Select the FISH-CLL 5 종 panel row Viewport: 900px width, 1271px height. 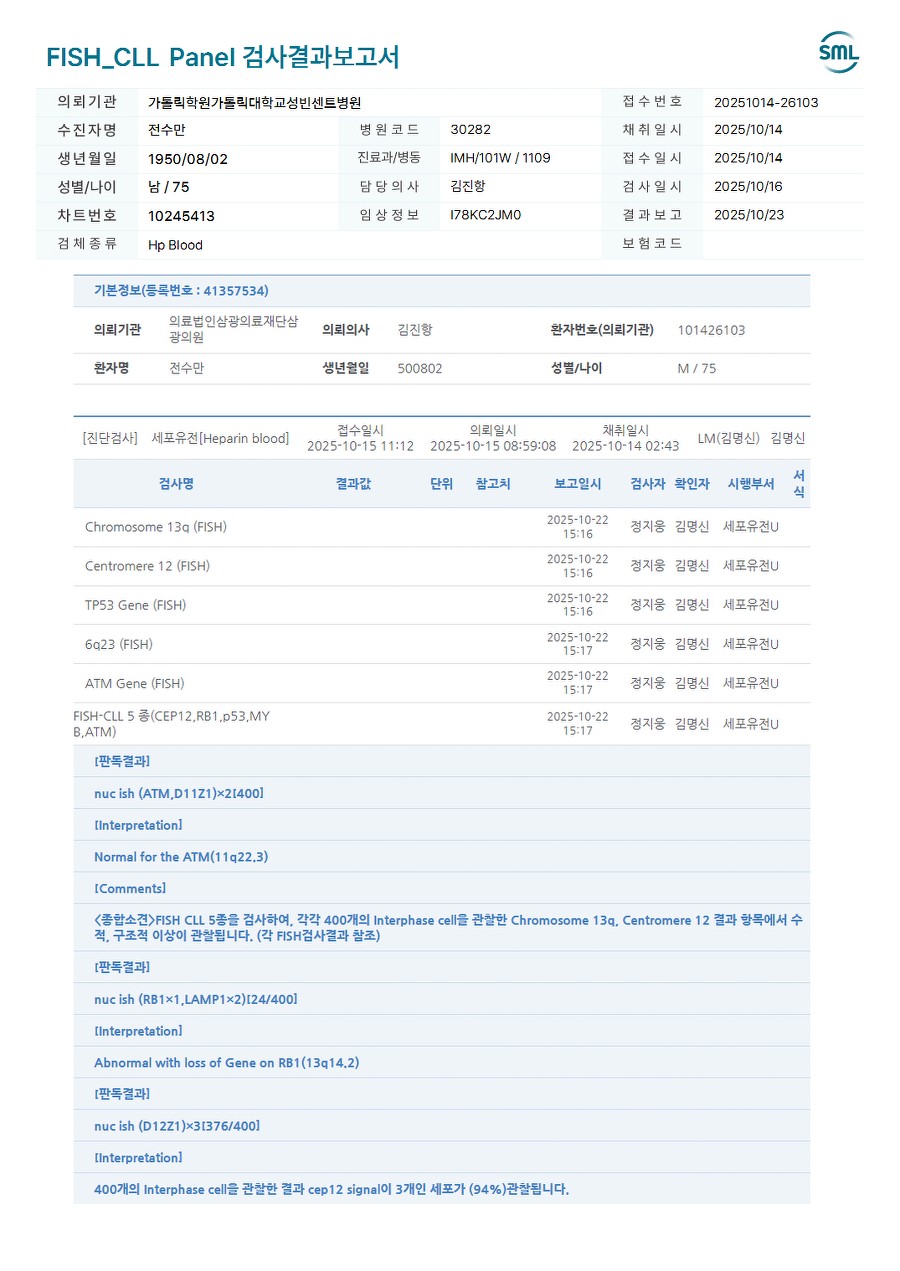click(x=442, y=724)
